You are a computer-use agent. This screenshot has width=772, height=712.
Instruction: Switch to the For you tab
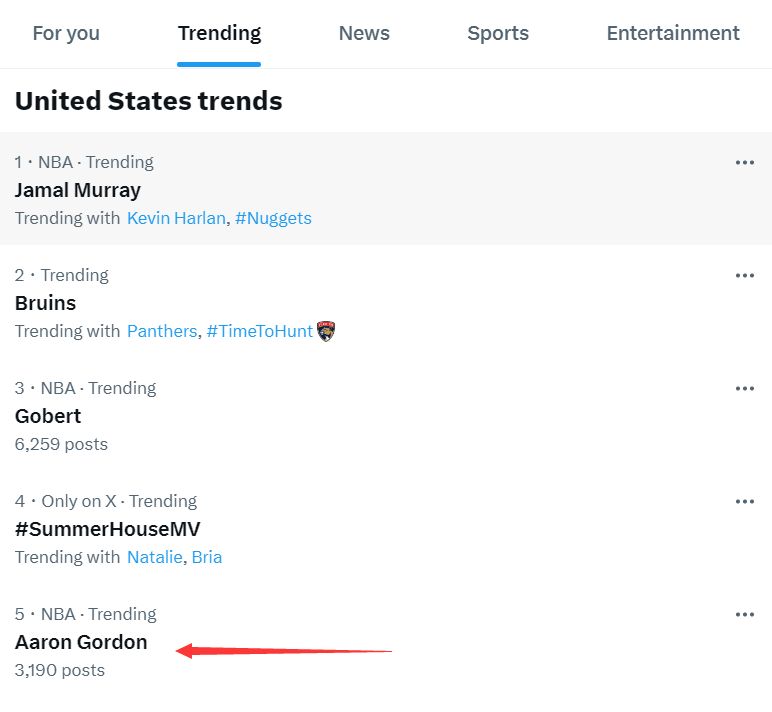[66, 33]
